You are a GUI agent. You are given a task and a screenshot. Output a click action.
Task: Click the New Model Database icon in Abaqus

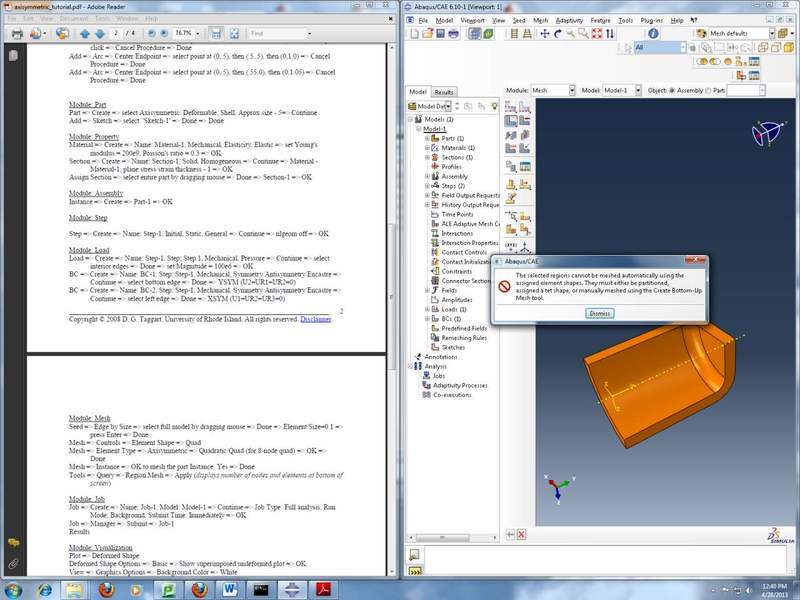click(414, 34)
